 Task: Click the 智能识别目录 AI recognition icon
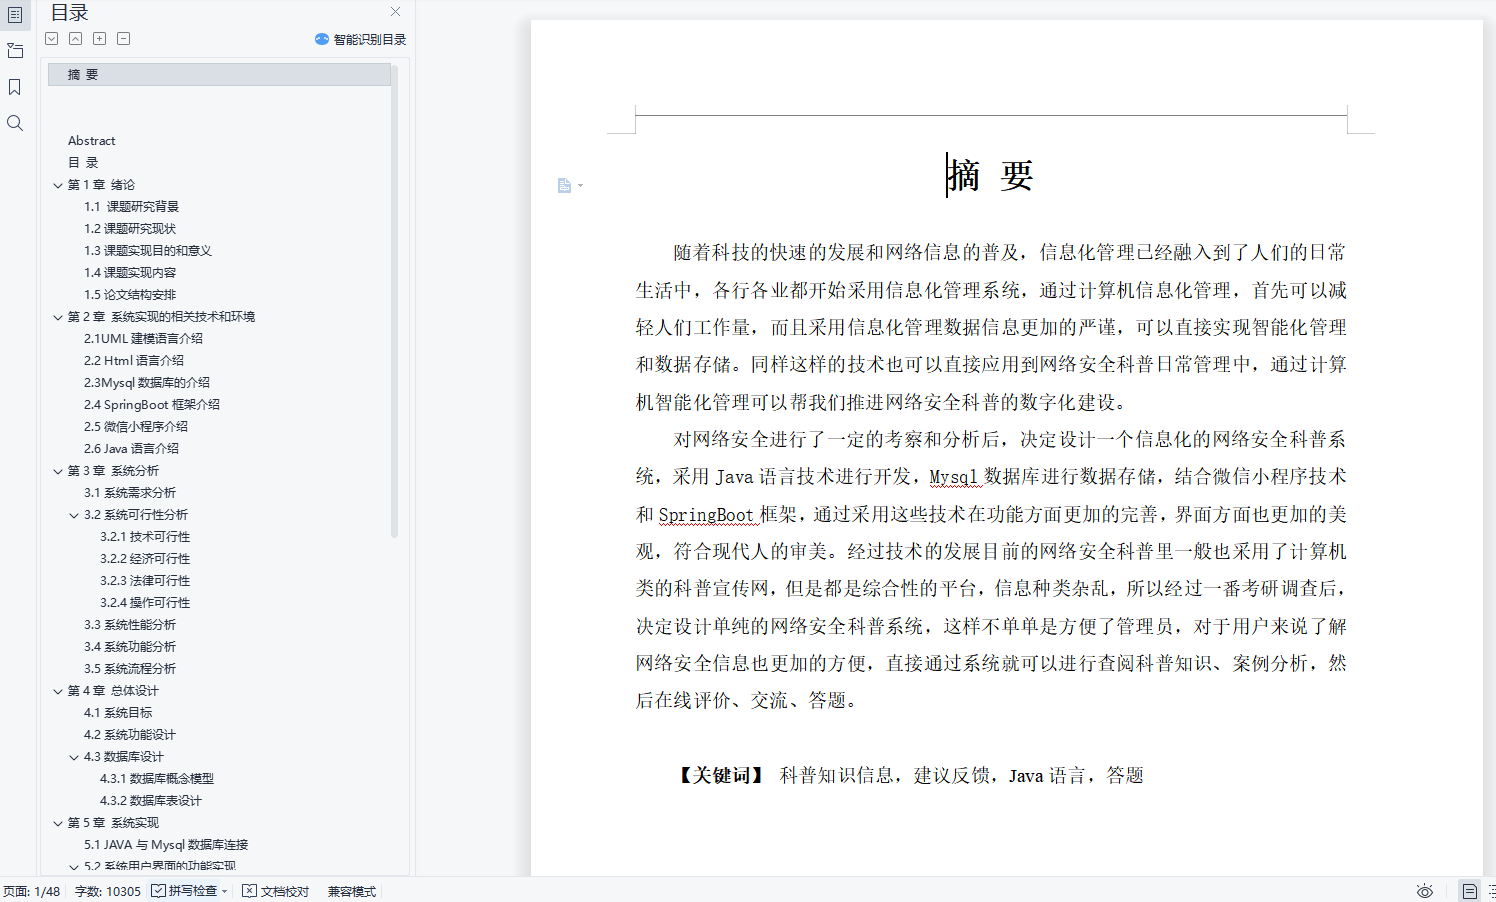[x=322, y=39]
